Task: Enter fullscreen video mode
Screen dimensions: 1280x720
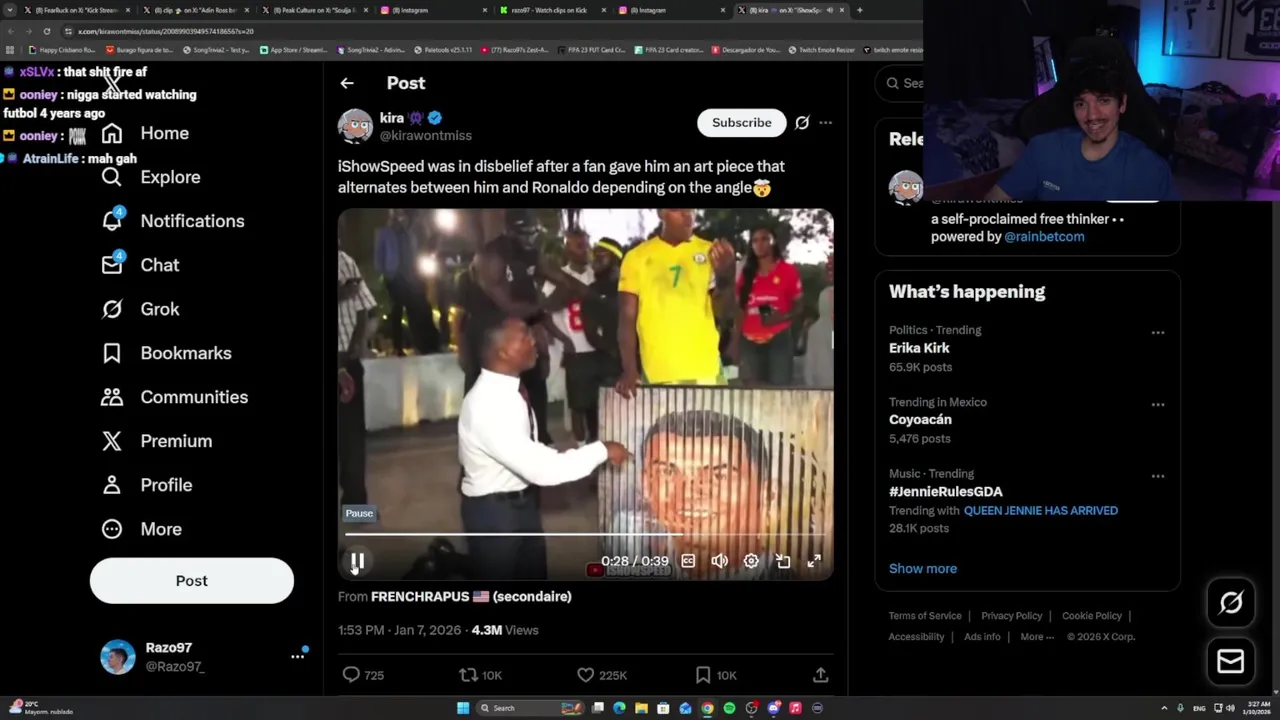Action: pyautogui.click(x=814, y=561)
